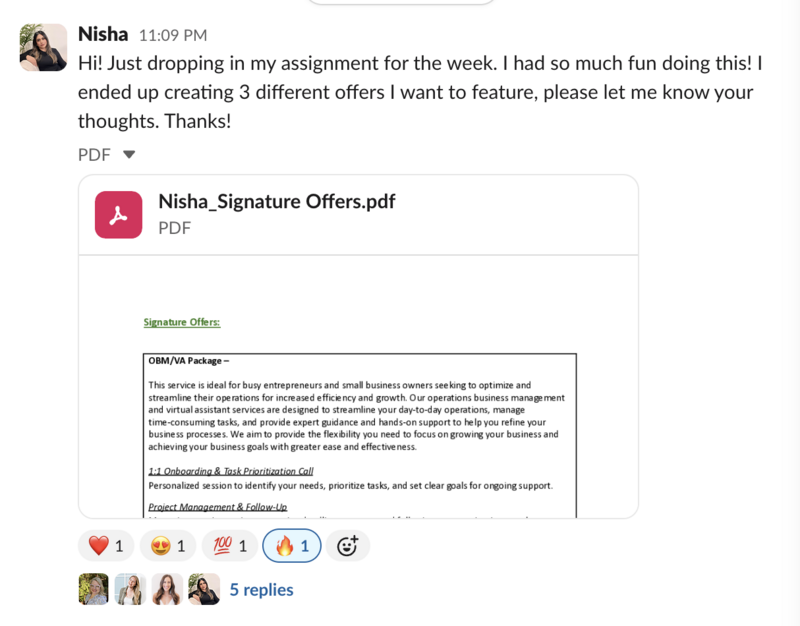
Task: Toggle the red heart reaction
Action: [x=106, y=546]
